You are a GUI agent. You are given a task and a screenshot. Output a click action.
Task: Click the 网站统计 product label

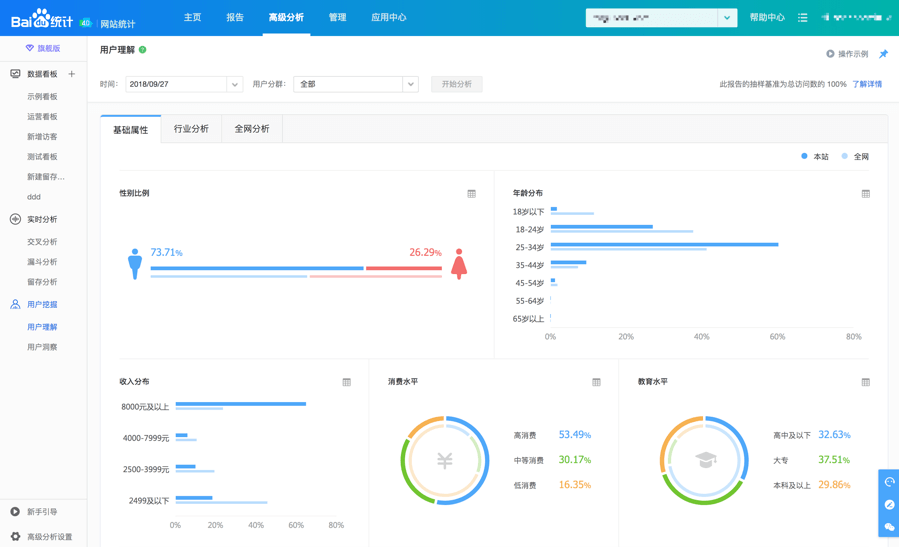point(118,24)
